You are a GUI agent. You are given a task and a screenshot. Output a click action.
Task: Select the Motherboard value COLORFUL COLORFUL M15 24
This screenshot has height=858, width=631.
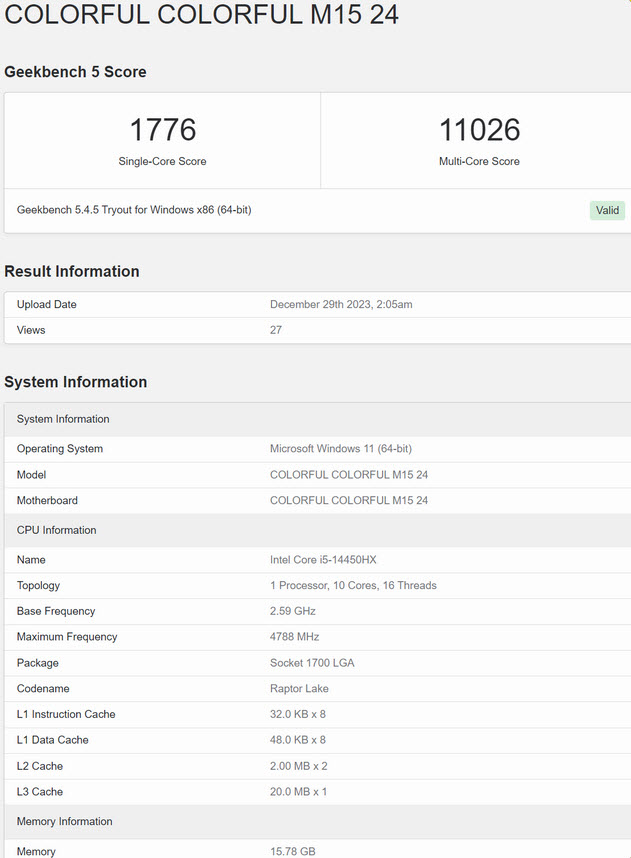(x=349, y=501)
